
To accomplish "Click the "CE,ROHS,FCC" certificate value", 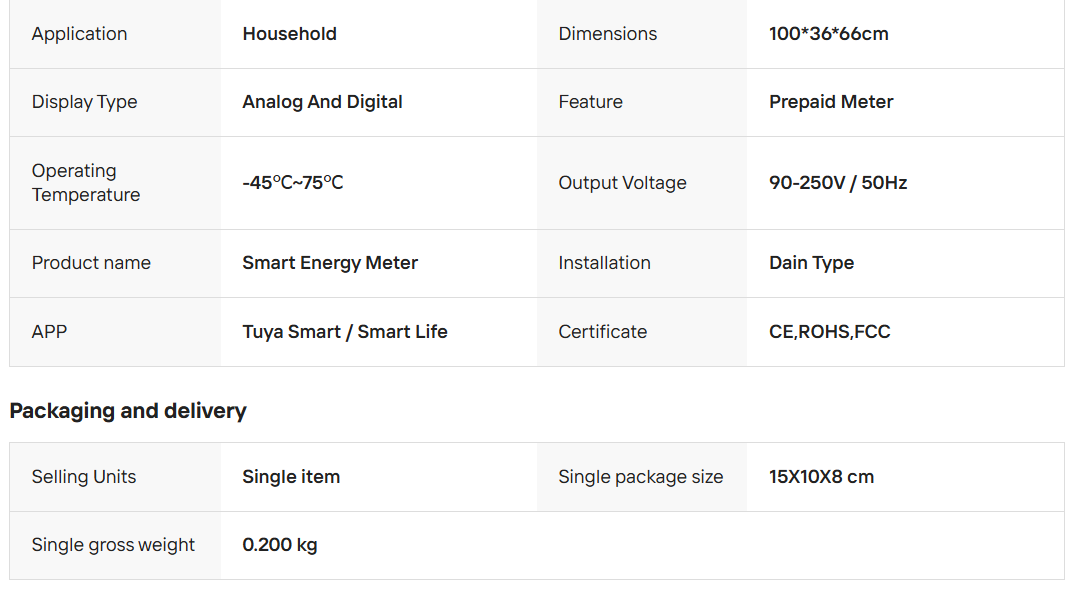I will tap(829, 332).
